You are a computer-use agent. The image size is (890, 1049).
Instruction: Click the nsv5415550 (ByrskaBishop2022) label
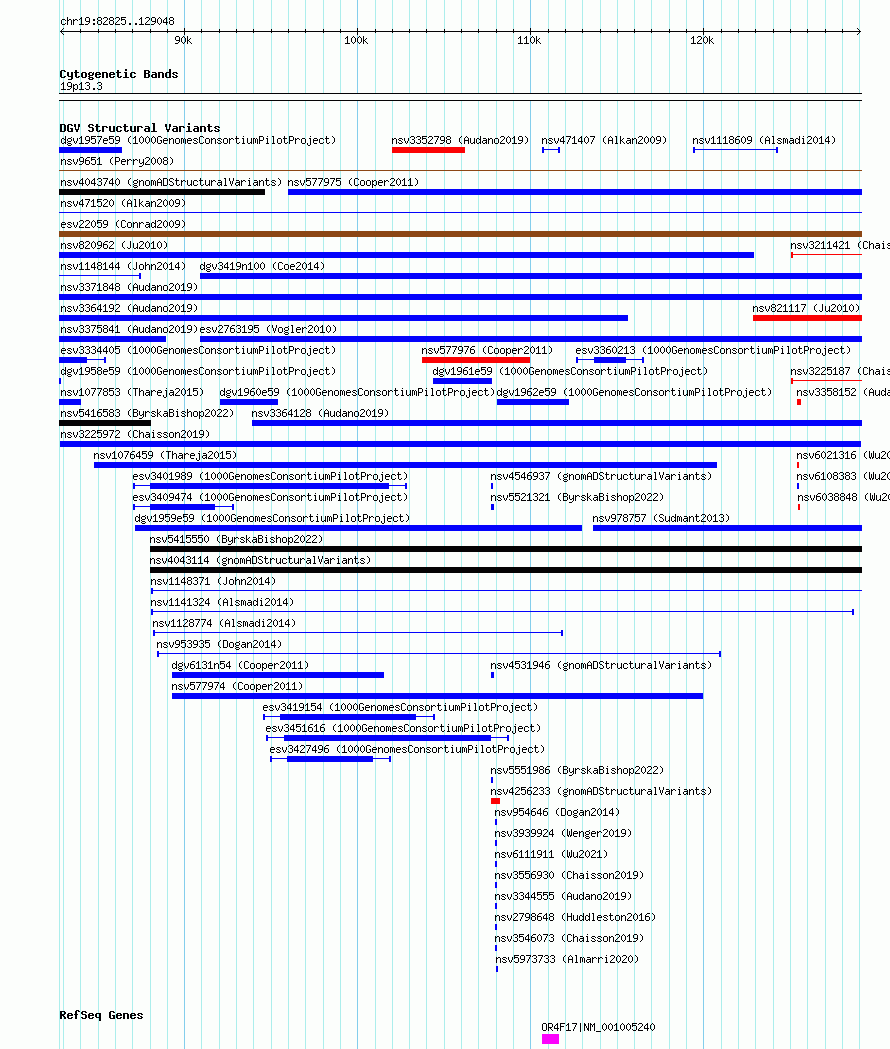tap(236, 539)
